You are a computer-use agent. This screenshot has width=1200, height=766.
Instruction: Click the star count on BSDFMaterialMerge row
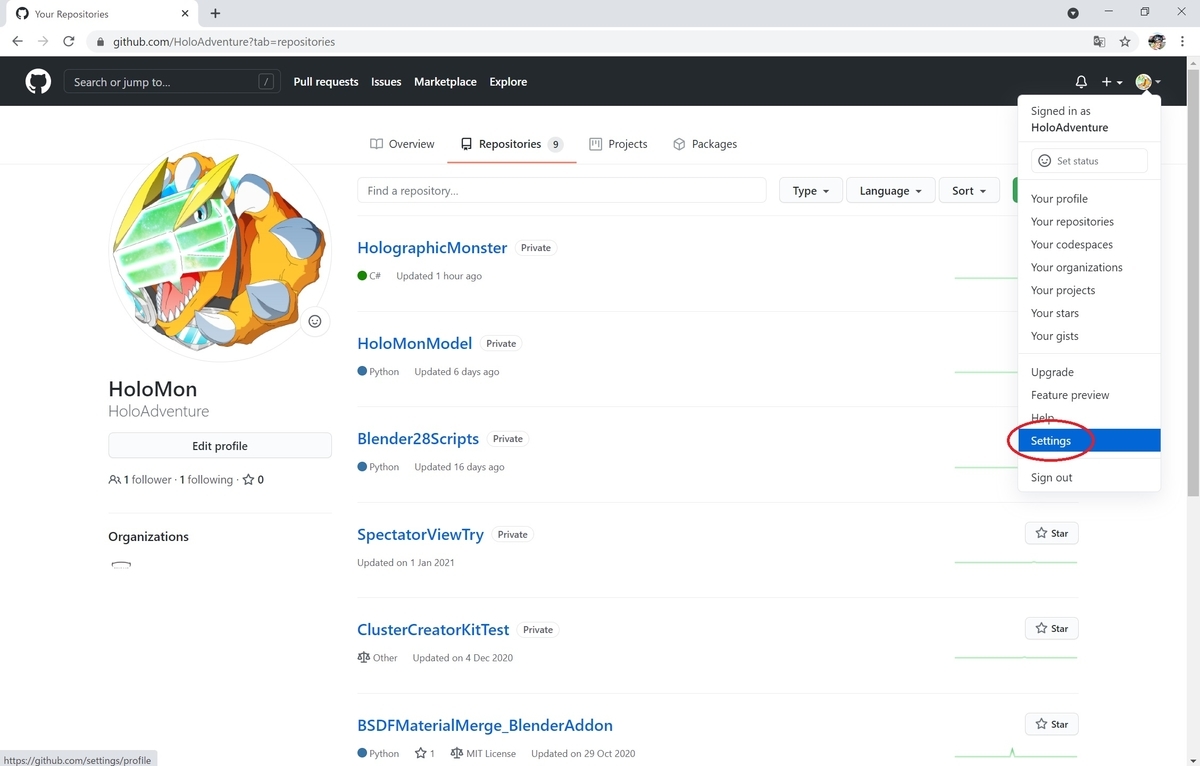pos(425,753)
